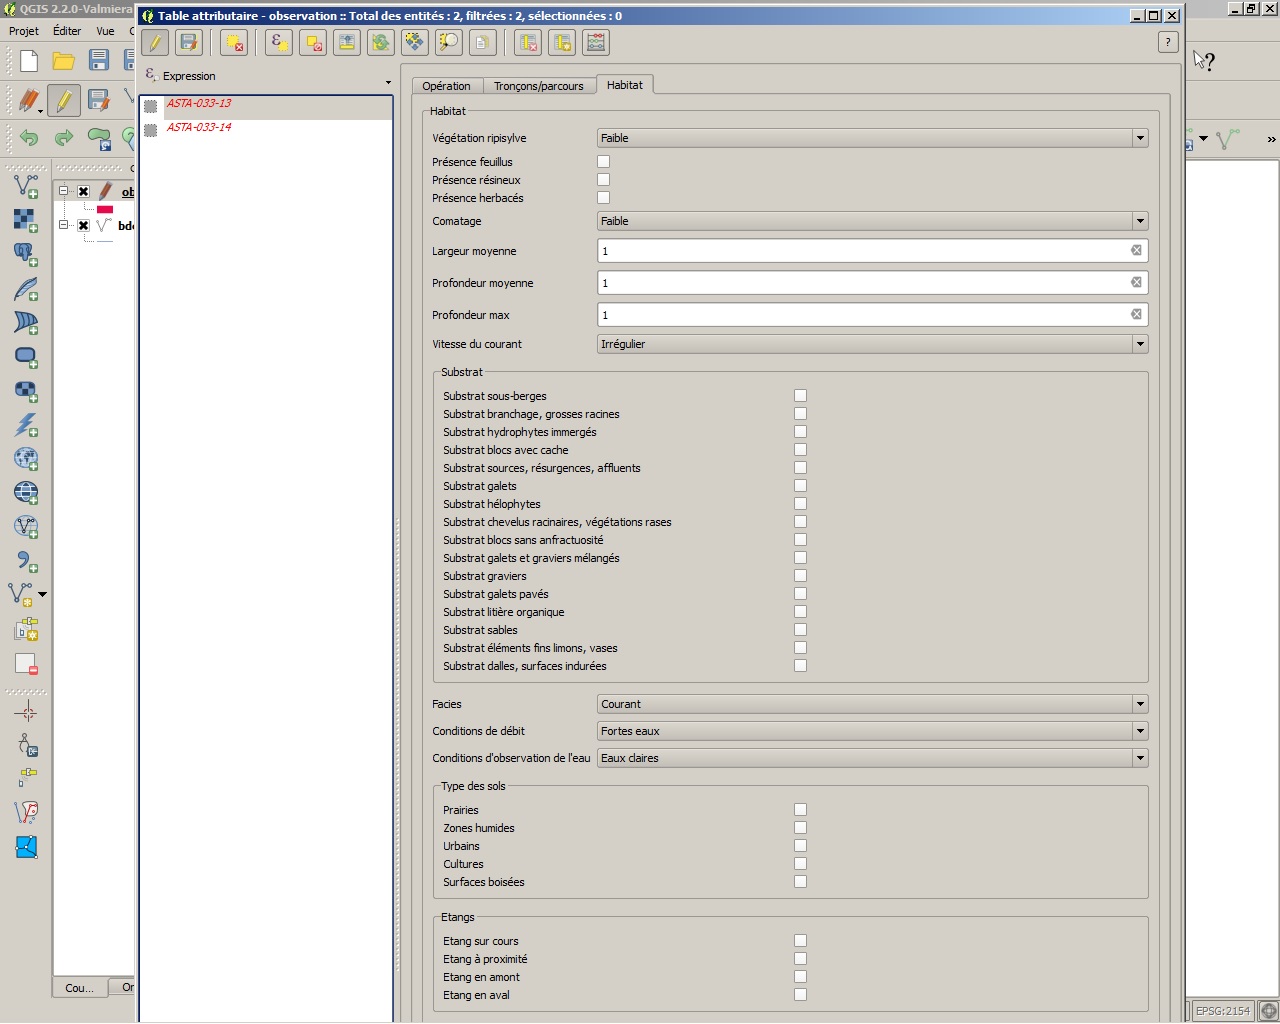Click the delete column icon
1280x1024 pixels.
coord(528,43)
